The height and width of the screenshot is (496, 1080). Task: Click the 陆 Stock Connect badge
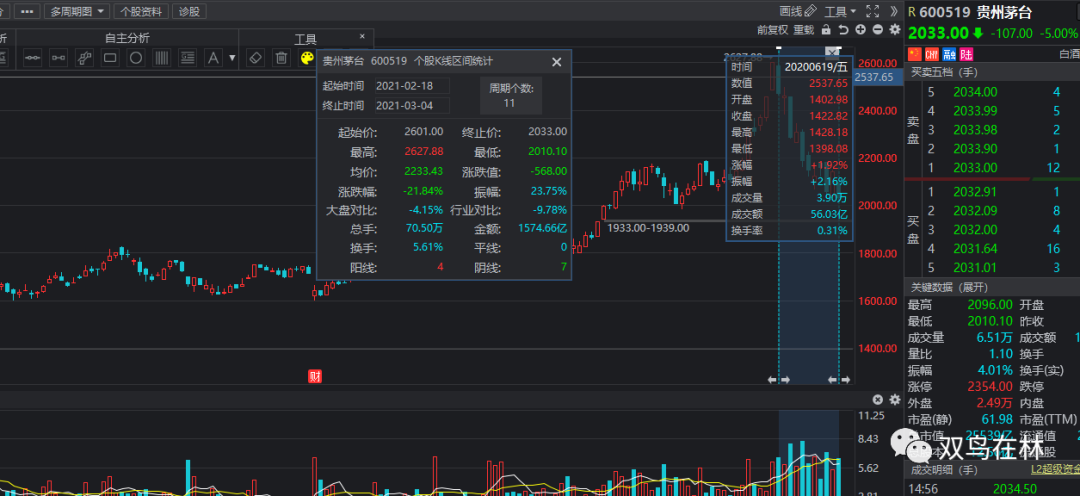(x=967, y=54)
